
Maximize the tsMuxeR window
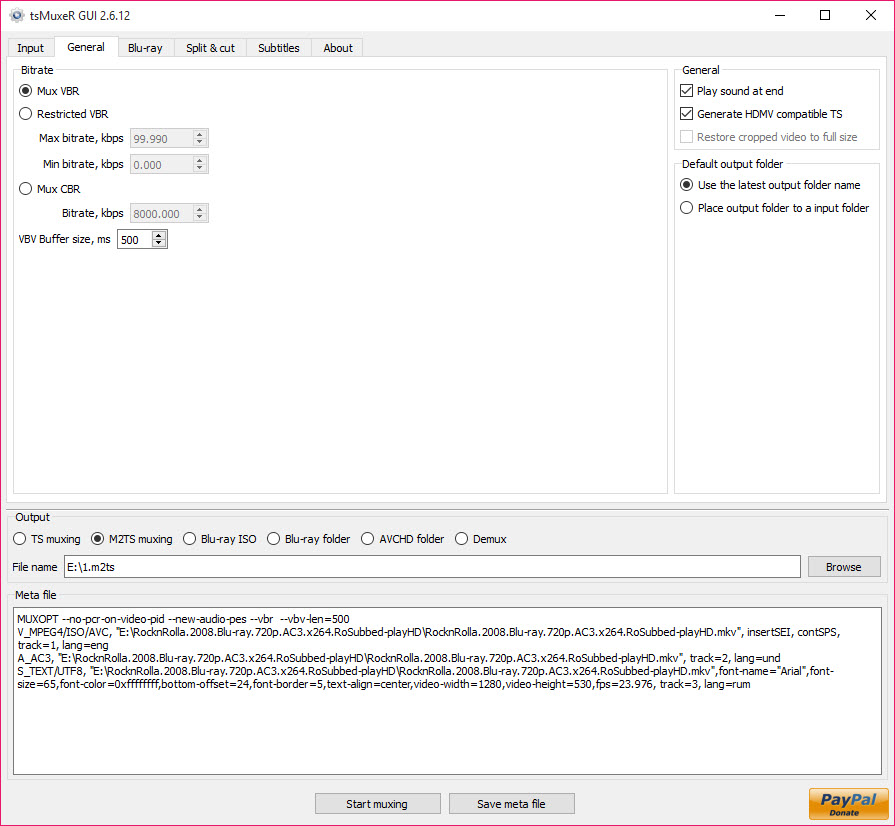coord(825,15)
